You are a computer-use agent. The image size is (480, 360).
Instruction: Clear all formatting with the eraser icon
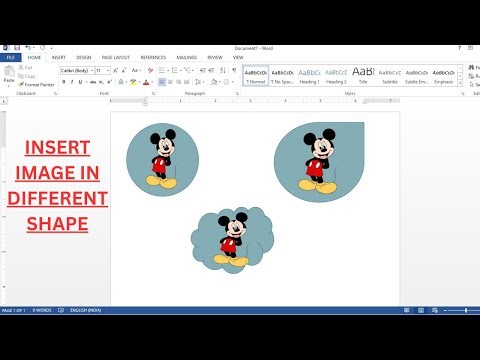click(150, 71)
